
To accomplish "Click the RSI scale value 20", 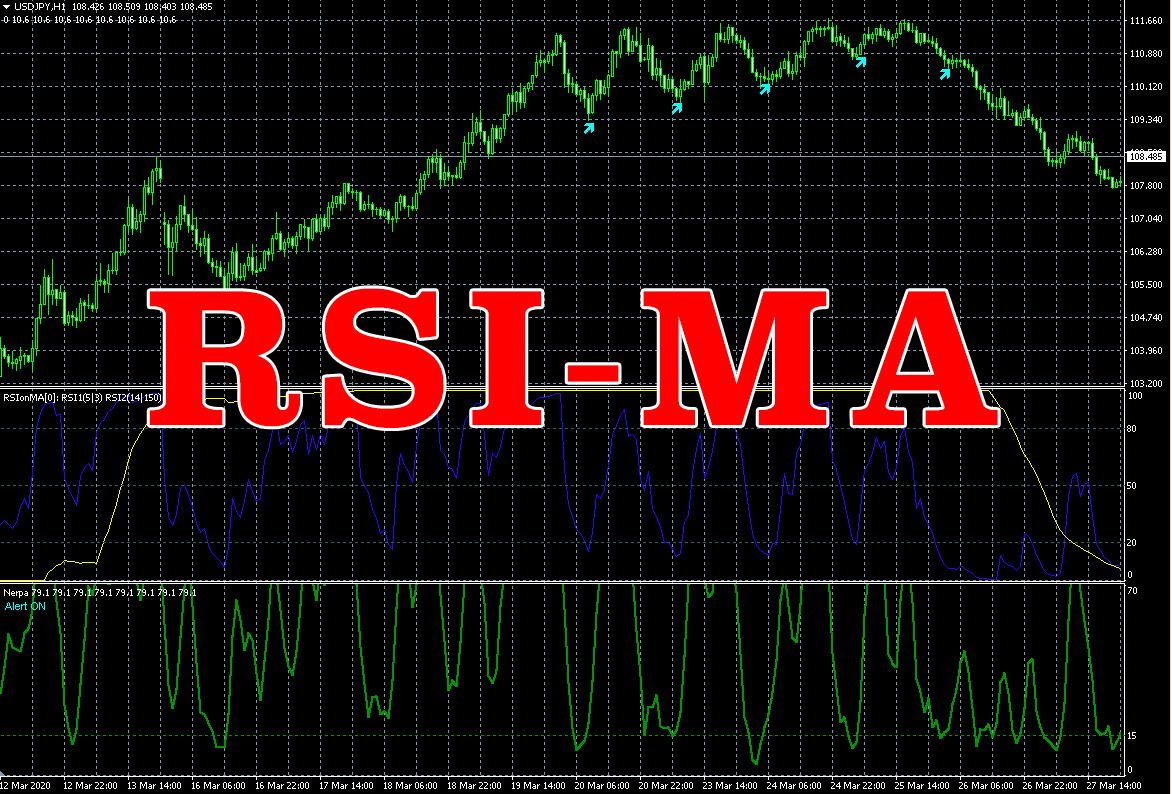I will [1132, 542].
